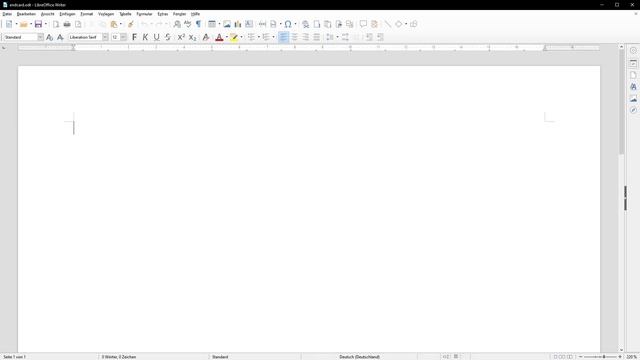The width and height of the screenshot is (640, 360).
Task: Open sidebar Navigator compass icon
Action: [x=633, y=110]
